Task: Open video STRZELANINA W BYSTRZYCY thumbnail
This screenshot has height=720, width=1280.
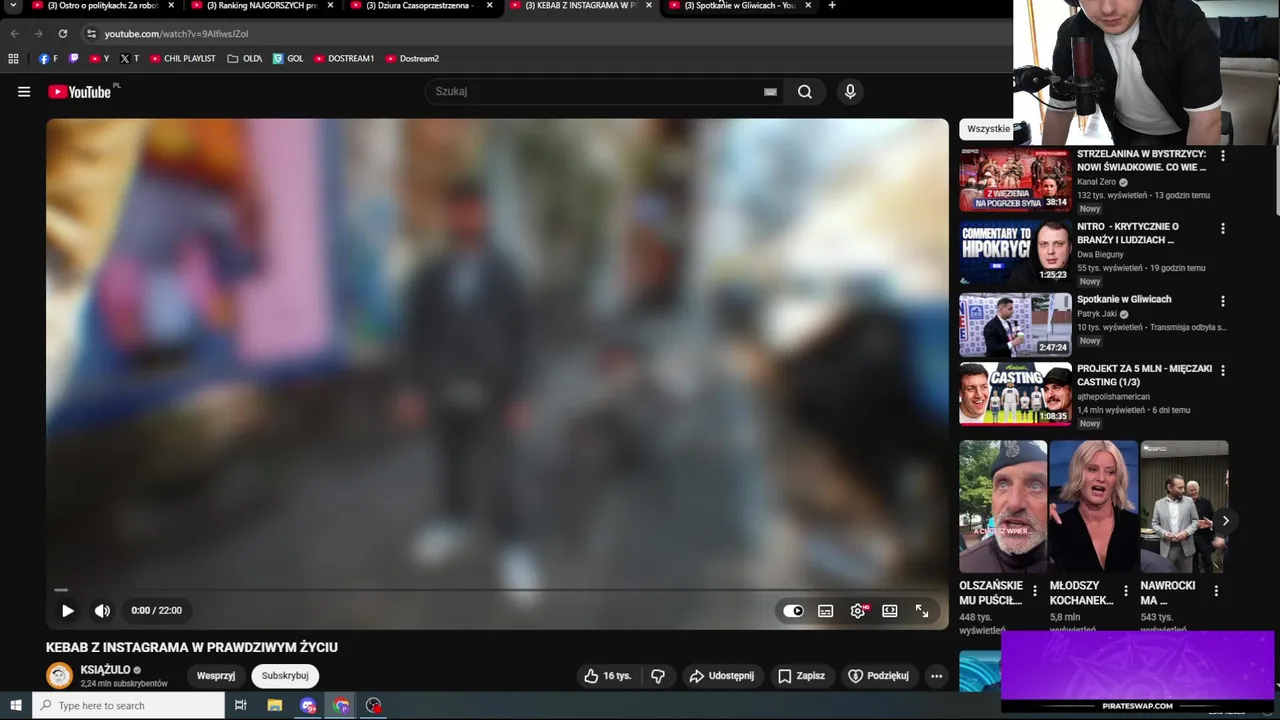Action: tap(1015, 180)
